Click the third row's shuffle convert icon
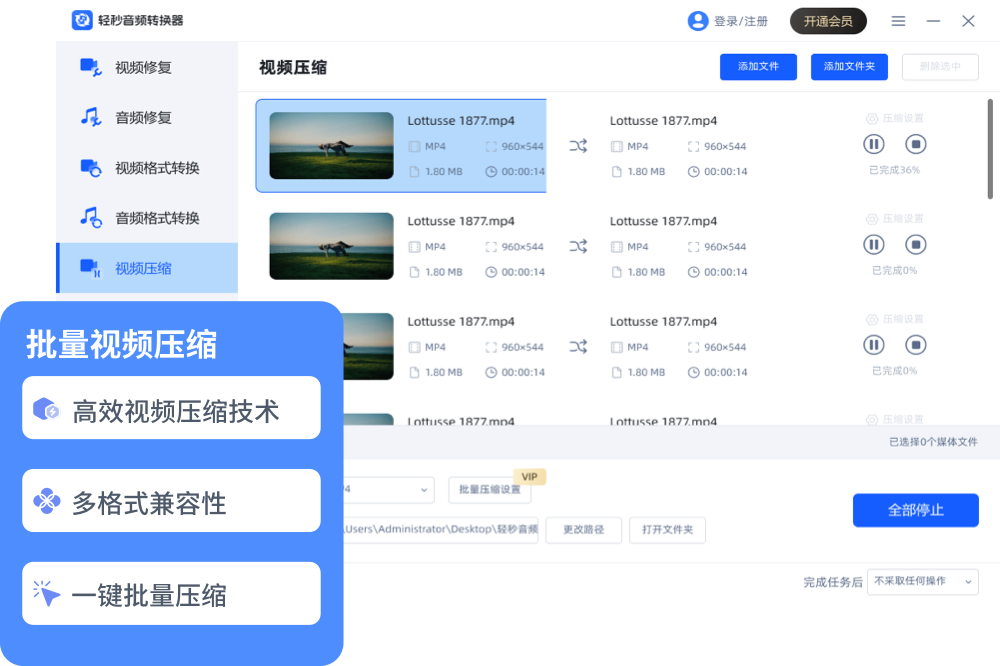The height and width of the screenshot is (666, 1000). pos(578,346)
